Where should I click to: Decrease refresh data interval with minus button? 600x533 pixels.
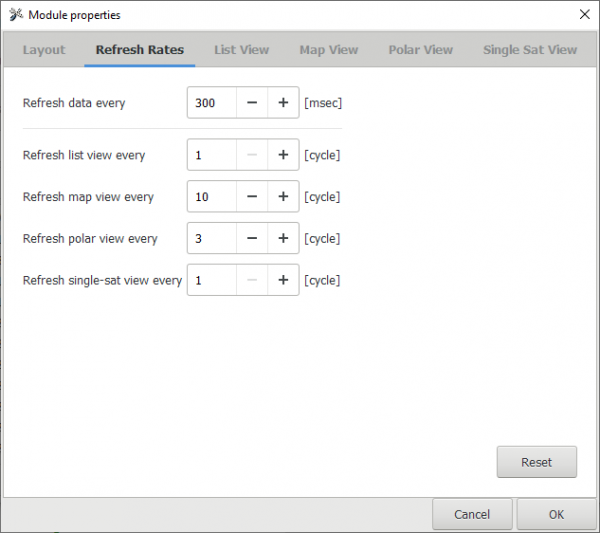(252, 103)
